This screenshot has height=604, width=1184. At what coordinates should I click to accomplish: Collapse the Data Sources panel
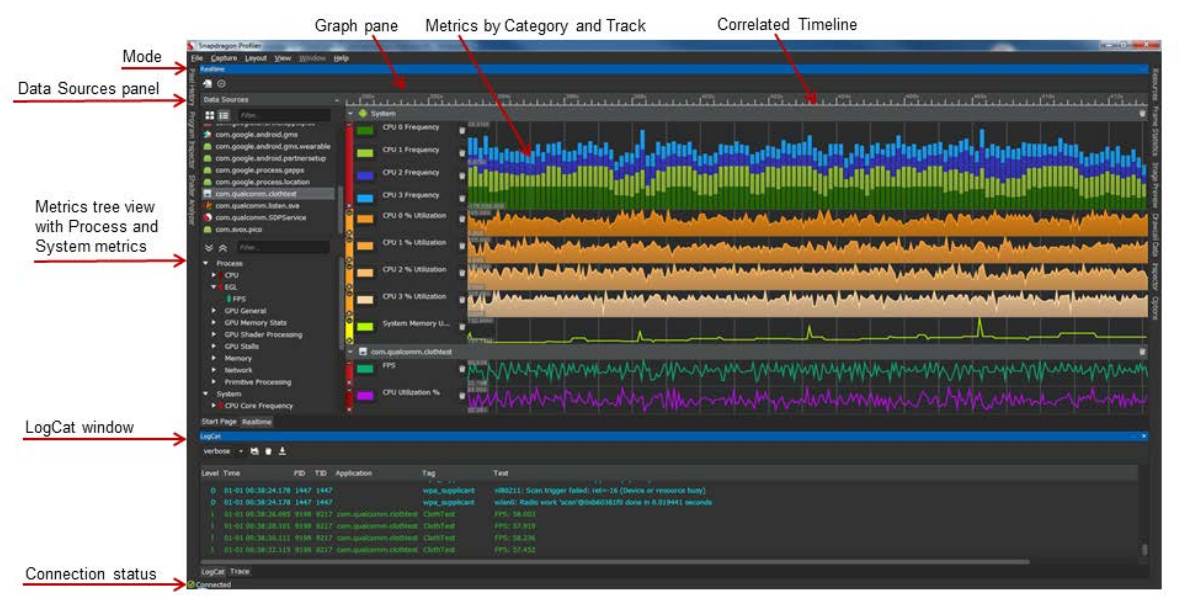337,100
